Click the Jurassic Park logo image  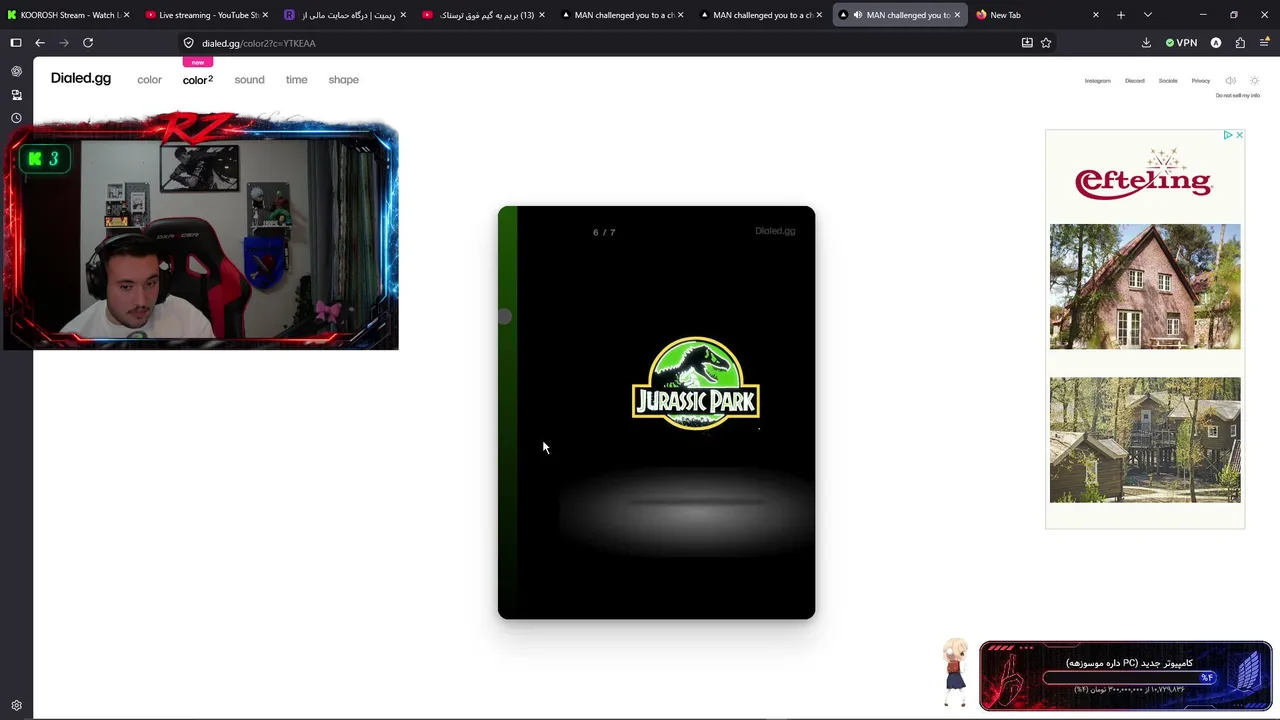pos(696,383)
